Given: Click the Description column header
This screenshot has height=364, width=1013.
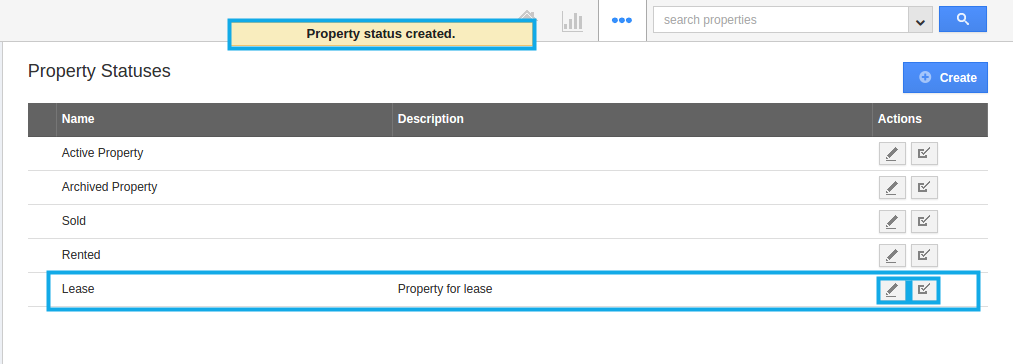Looking at the screenshot, I should [x=430, y=119].
